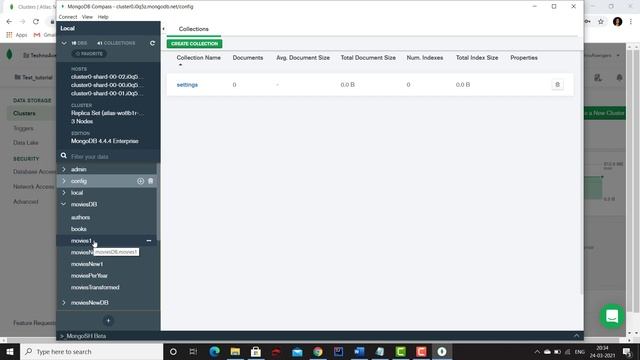The width and height of the screenshot is (640, 360).
Task: Delete the settings collection with trash icon
Action: point(558,84)
